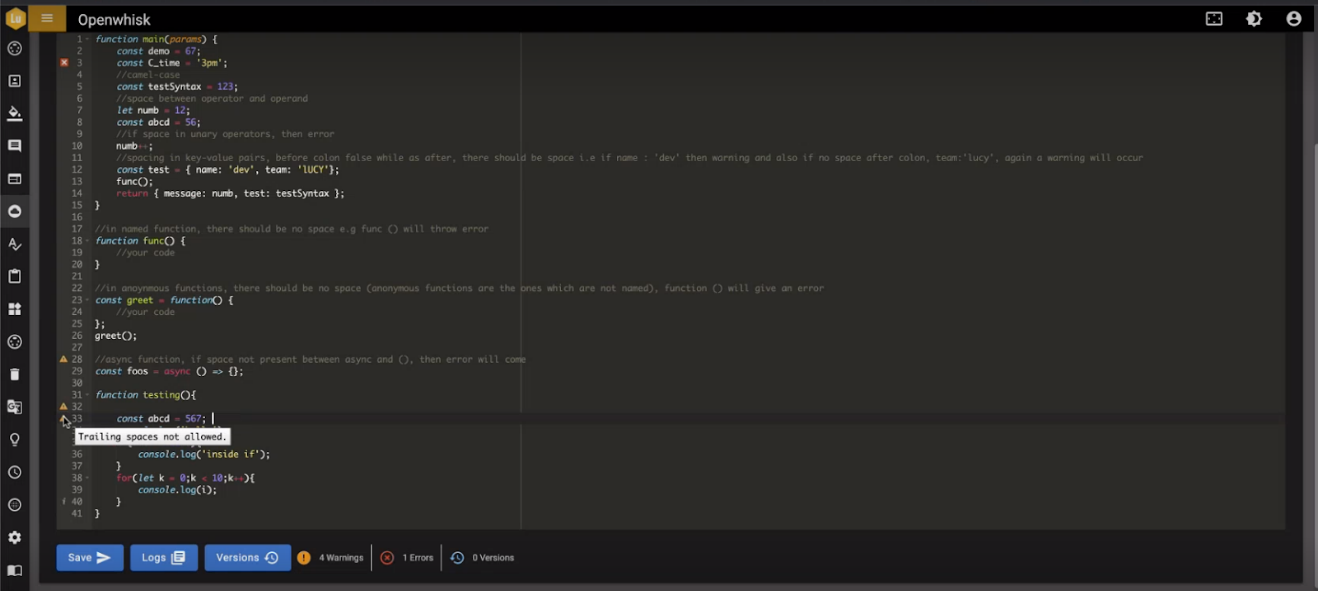Image resolution: width=1318 pixels, height=591 pixels.
Task: Open the hamburger menu next to Openwhisk
Action: [47, 18]
